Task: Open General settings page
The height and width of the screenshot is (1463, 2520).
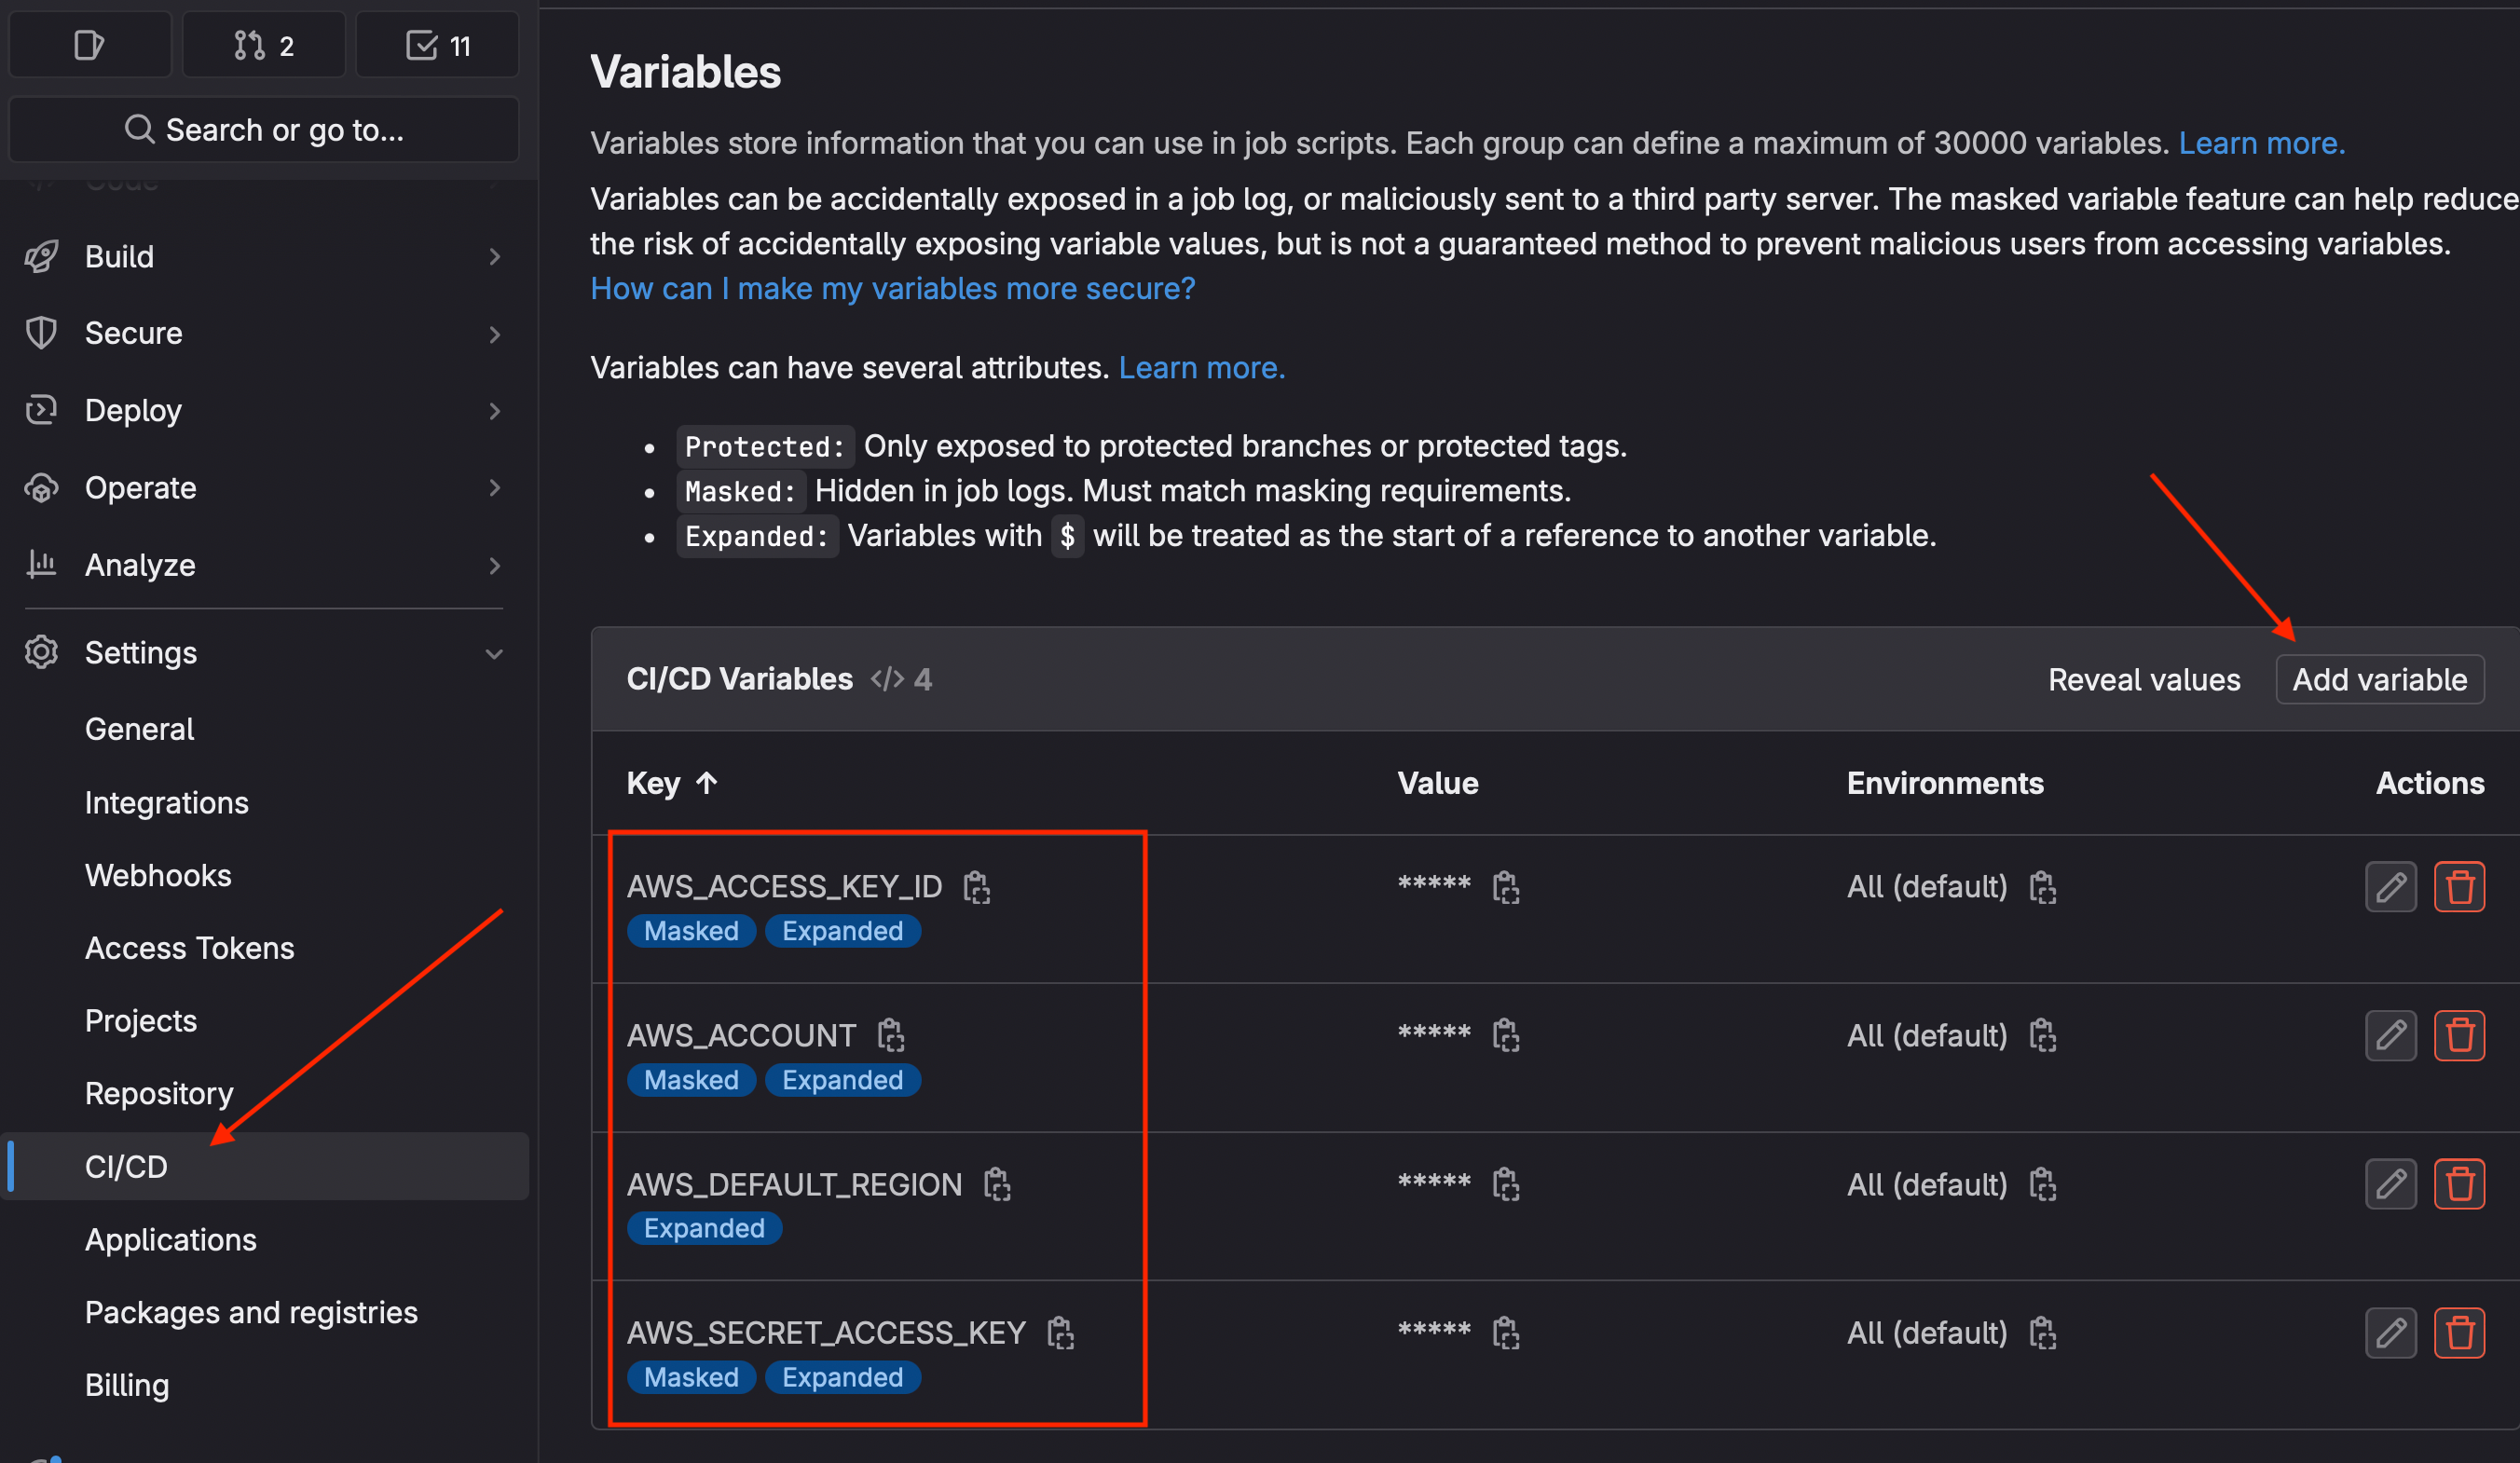Action: tap(139, 729)
